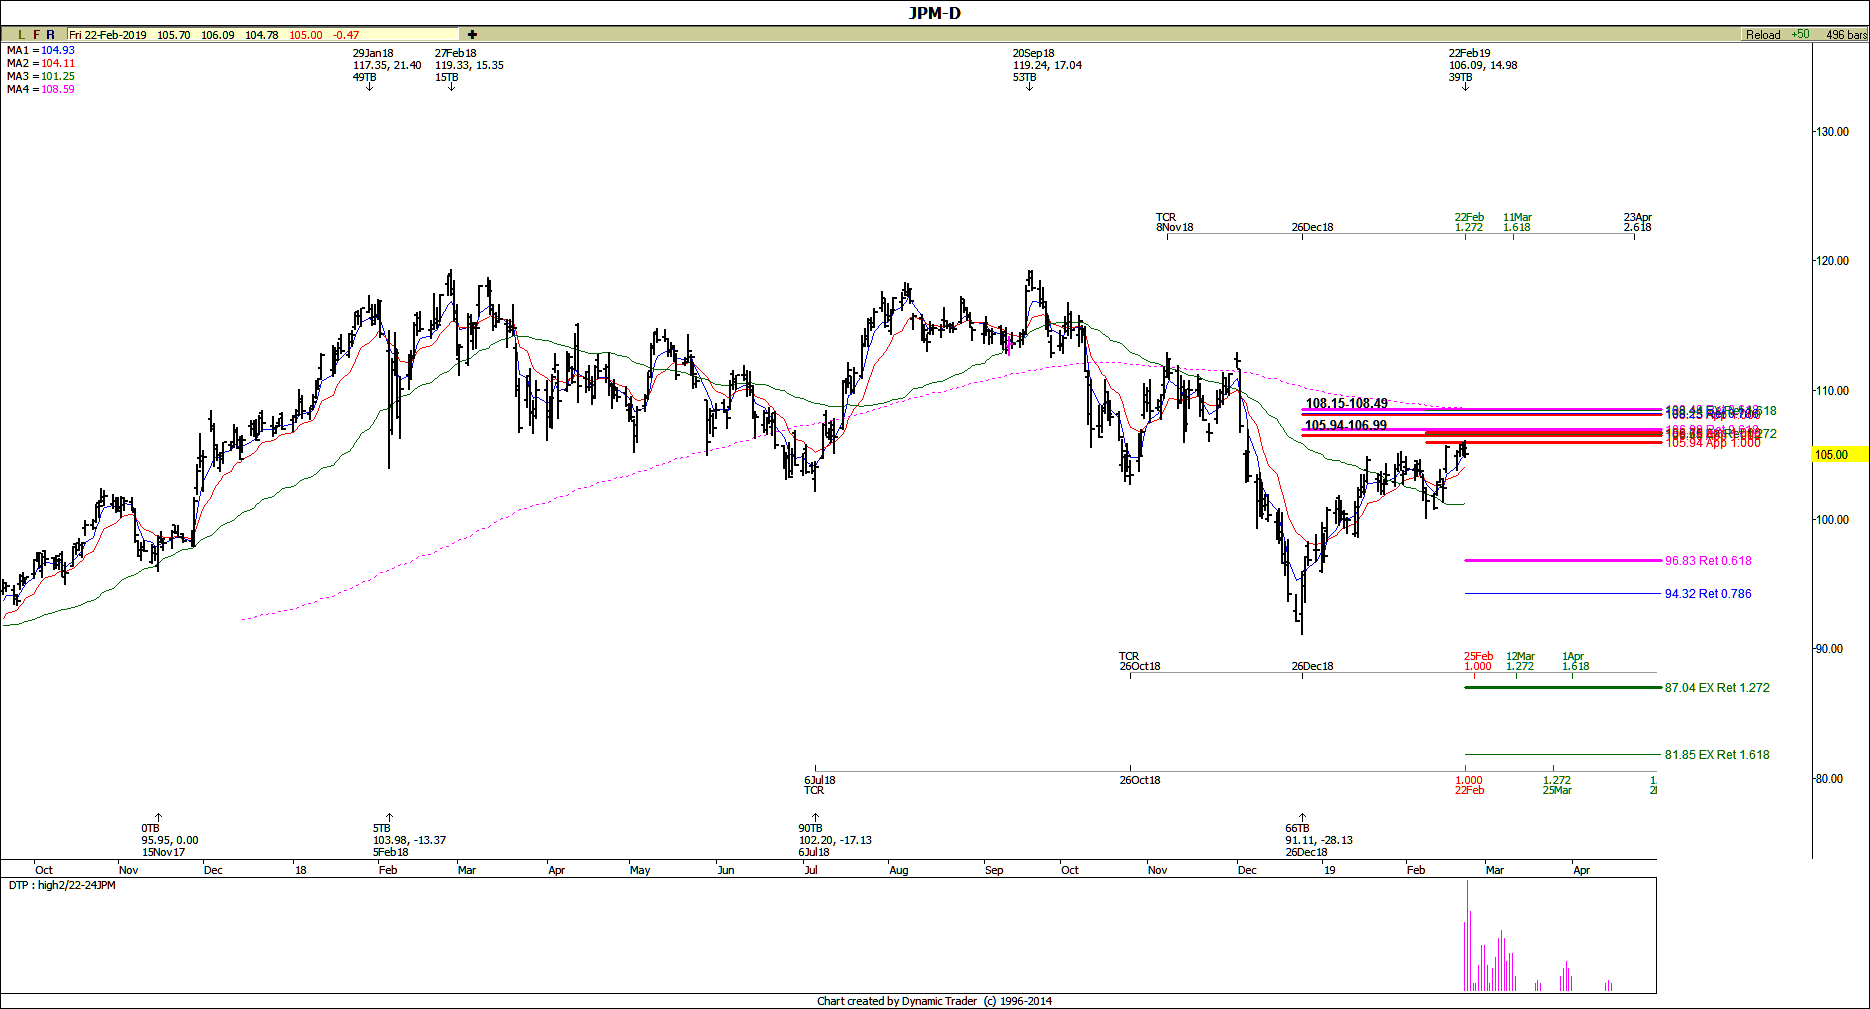This screenshot has height=1009, width=1870.
Task: Click the R button in the toolbar
Action: (51, 35)
